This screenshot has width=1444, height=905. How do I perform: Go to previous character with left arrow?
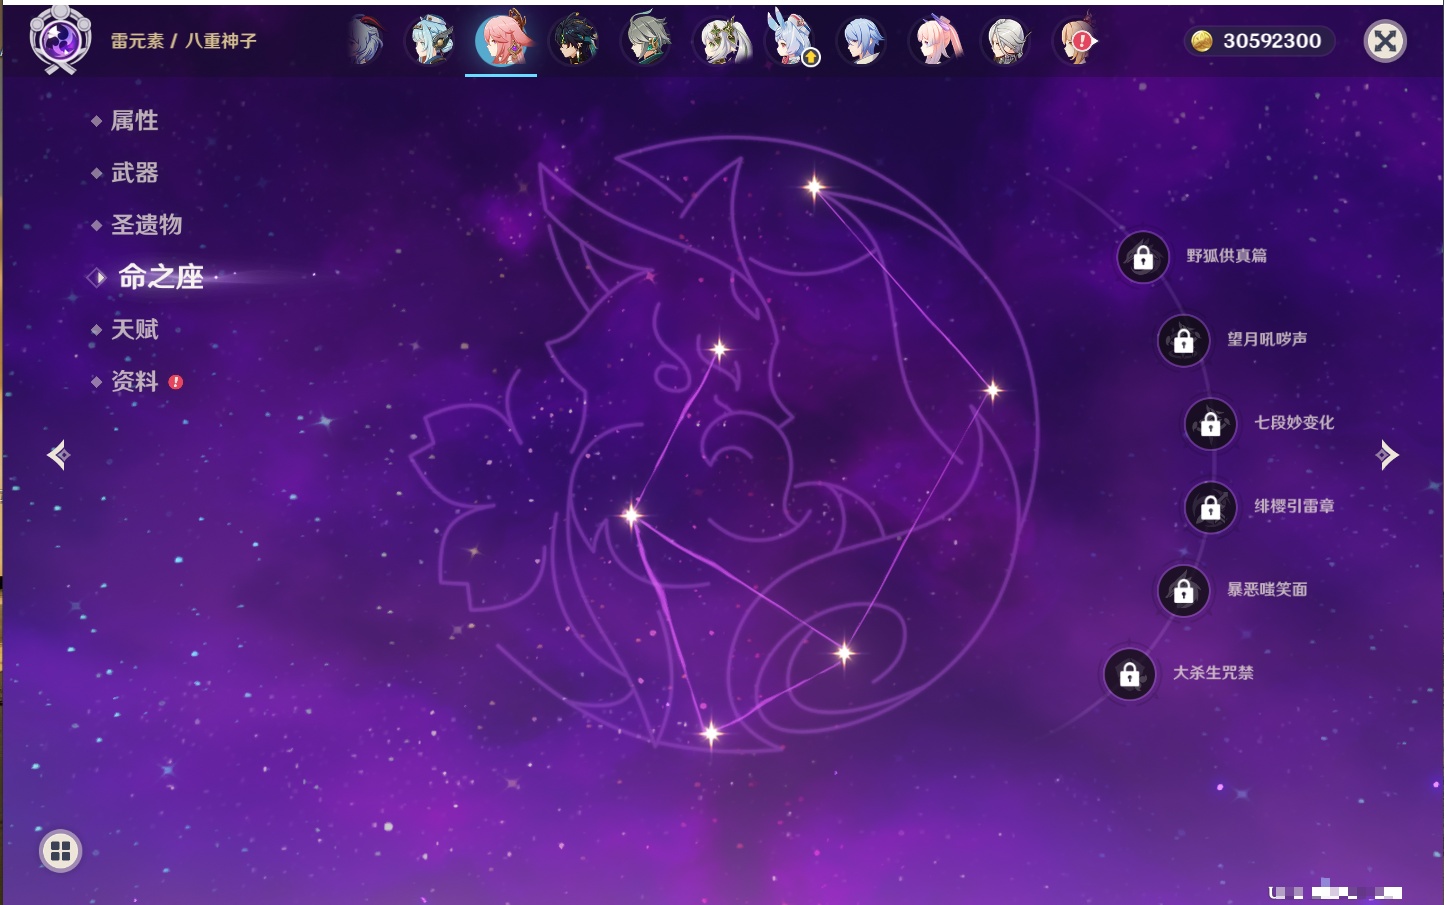(x=58, y=455)
